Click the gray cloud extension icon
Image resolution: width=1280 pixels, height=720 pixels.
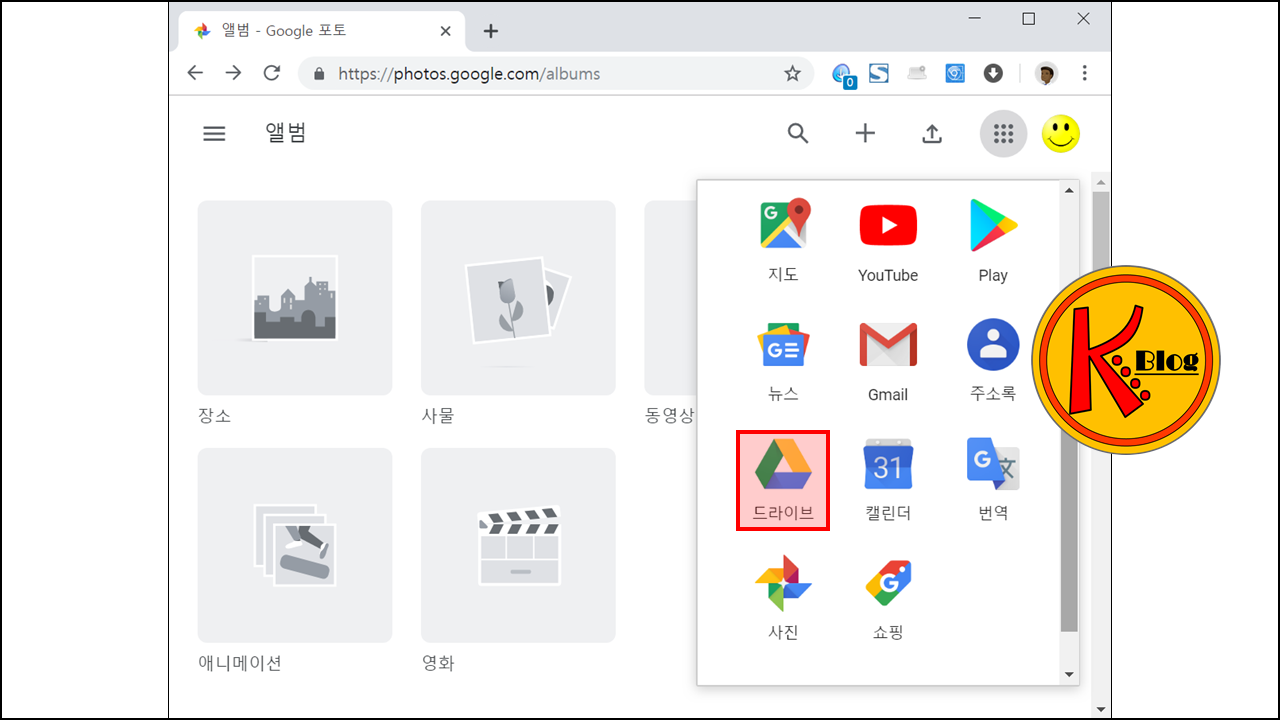(x=917, y=73)
